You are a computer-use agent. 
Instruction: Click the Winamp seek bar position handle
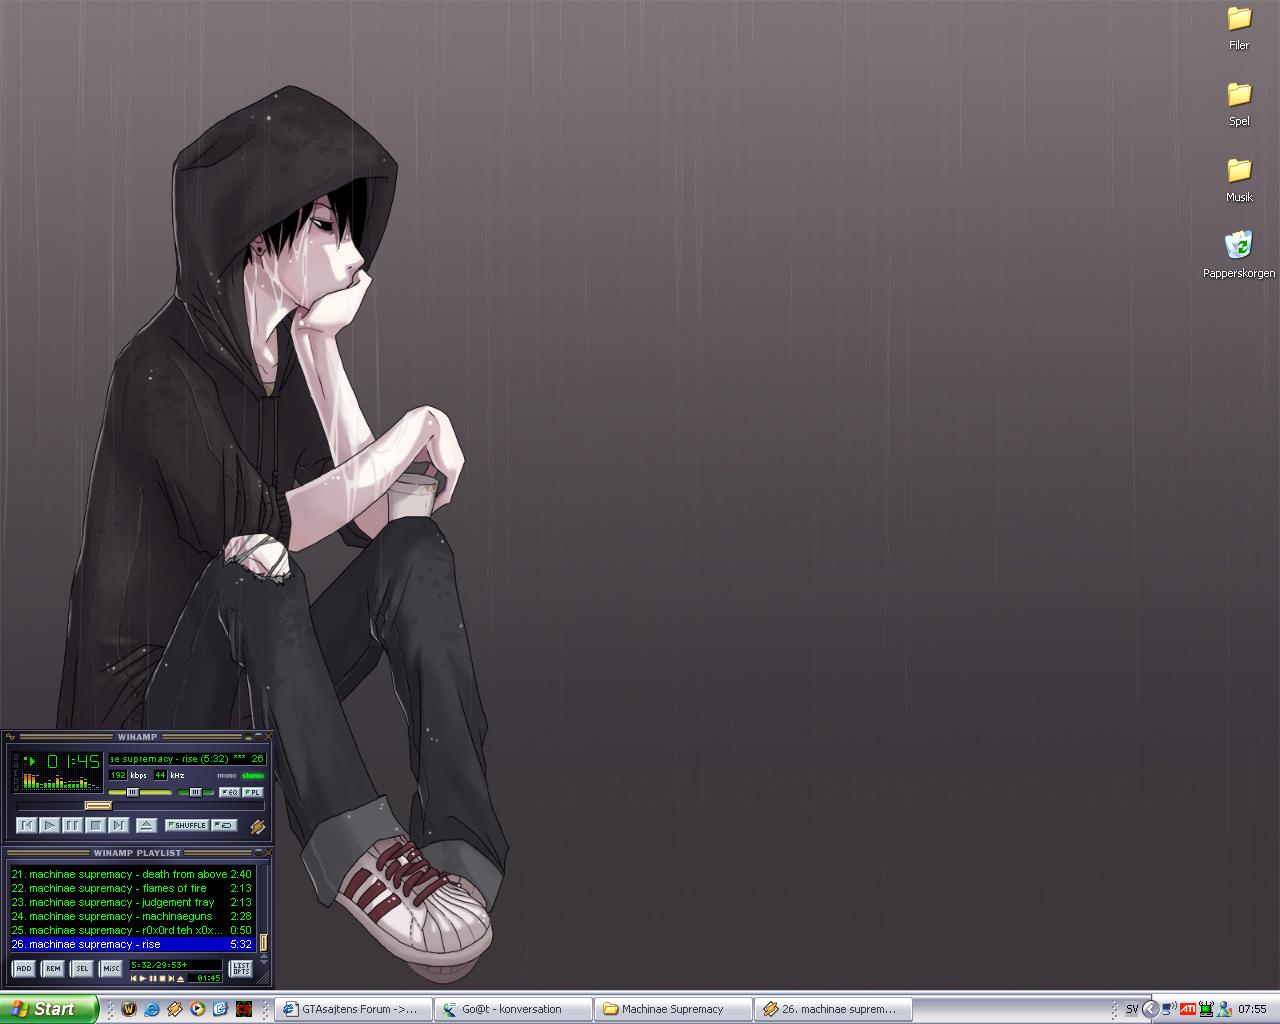click(98, 805)
